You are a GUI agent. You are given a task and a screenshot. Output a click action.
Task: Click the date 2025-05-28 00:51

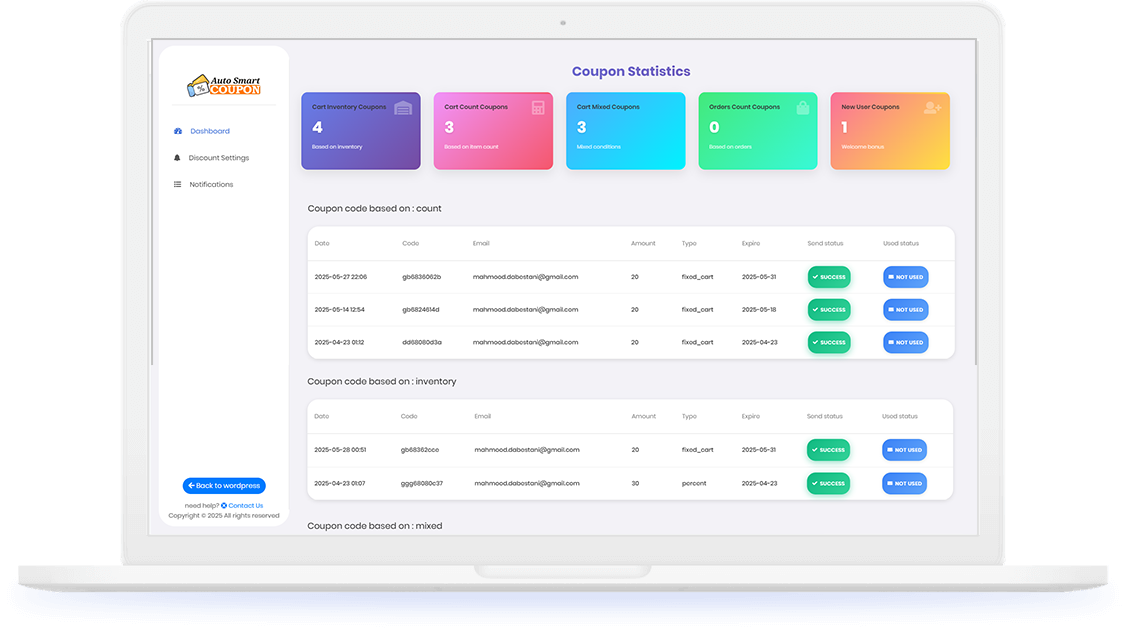pos(340,450)
